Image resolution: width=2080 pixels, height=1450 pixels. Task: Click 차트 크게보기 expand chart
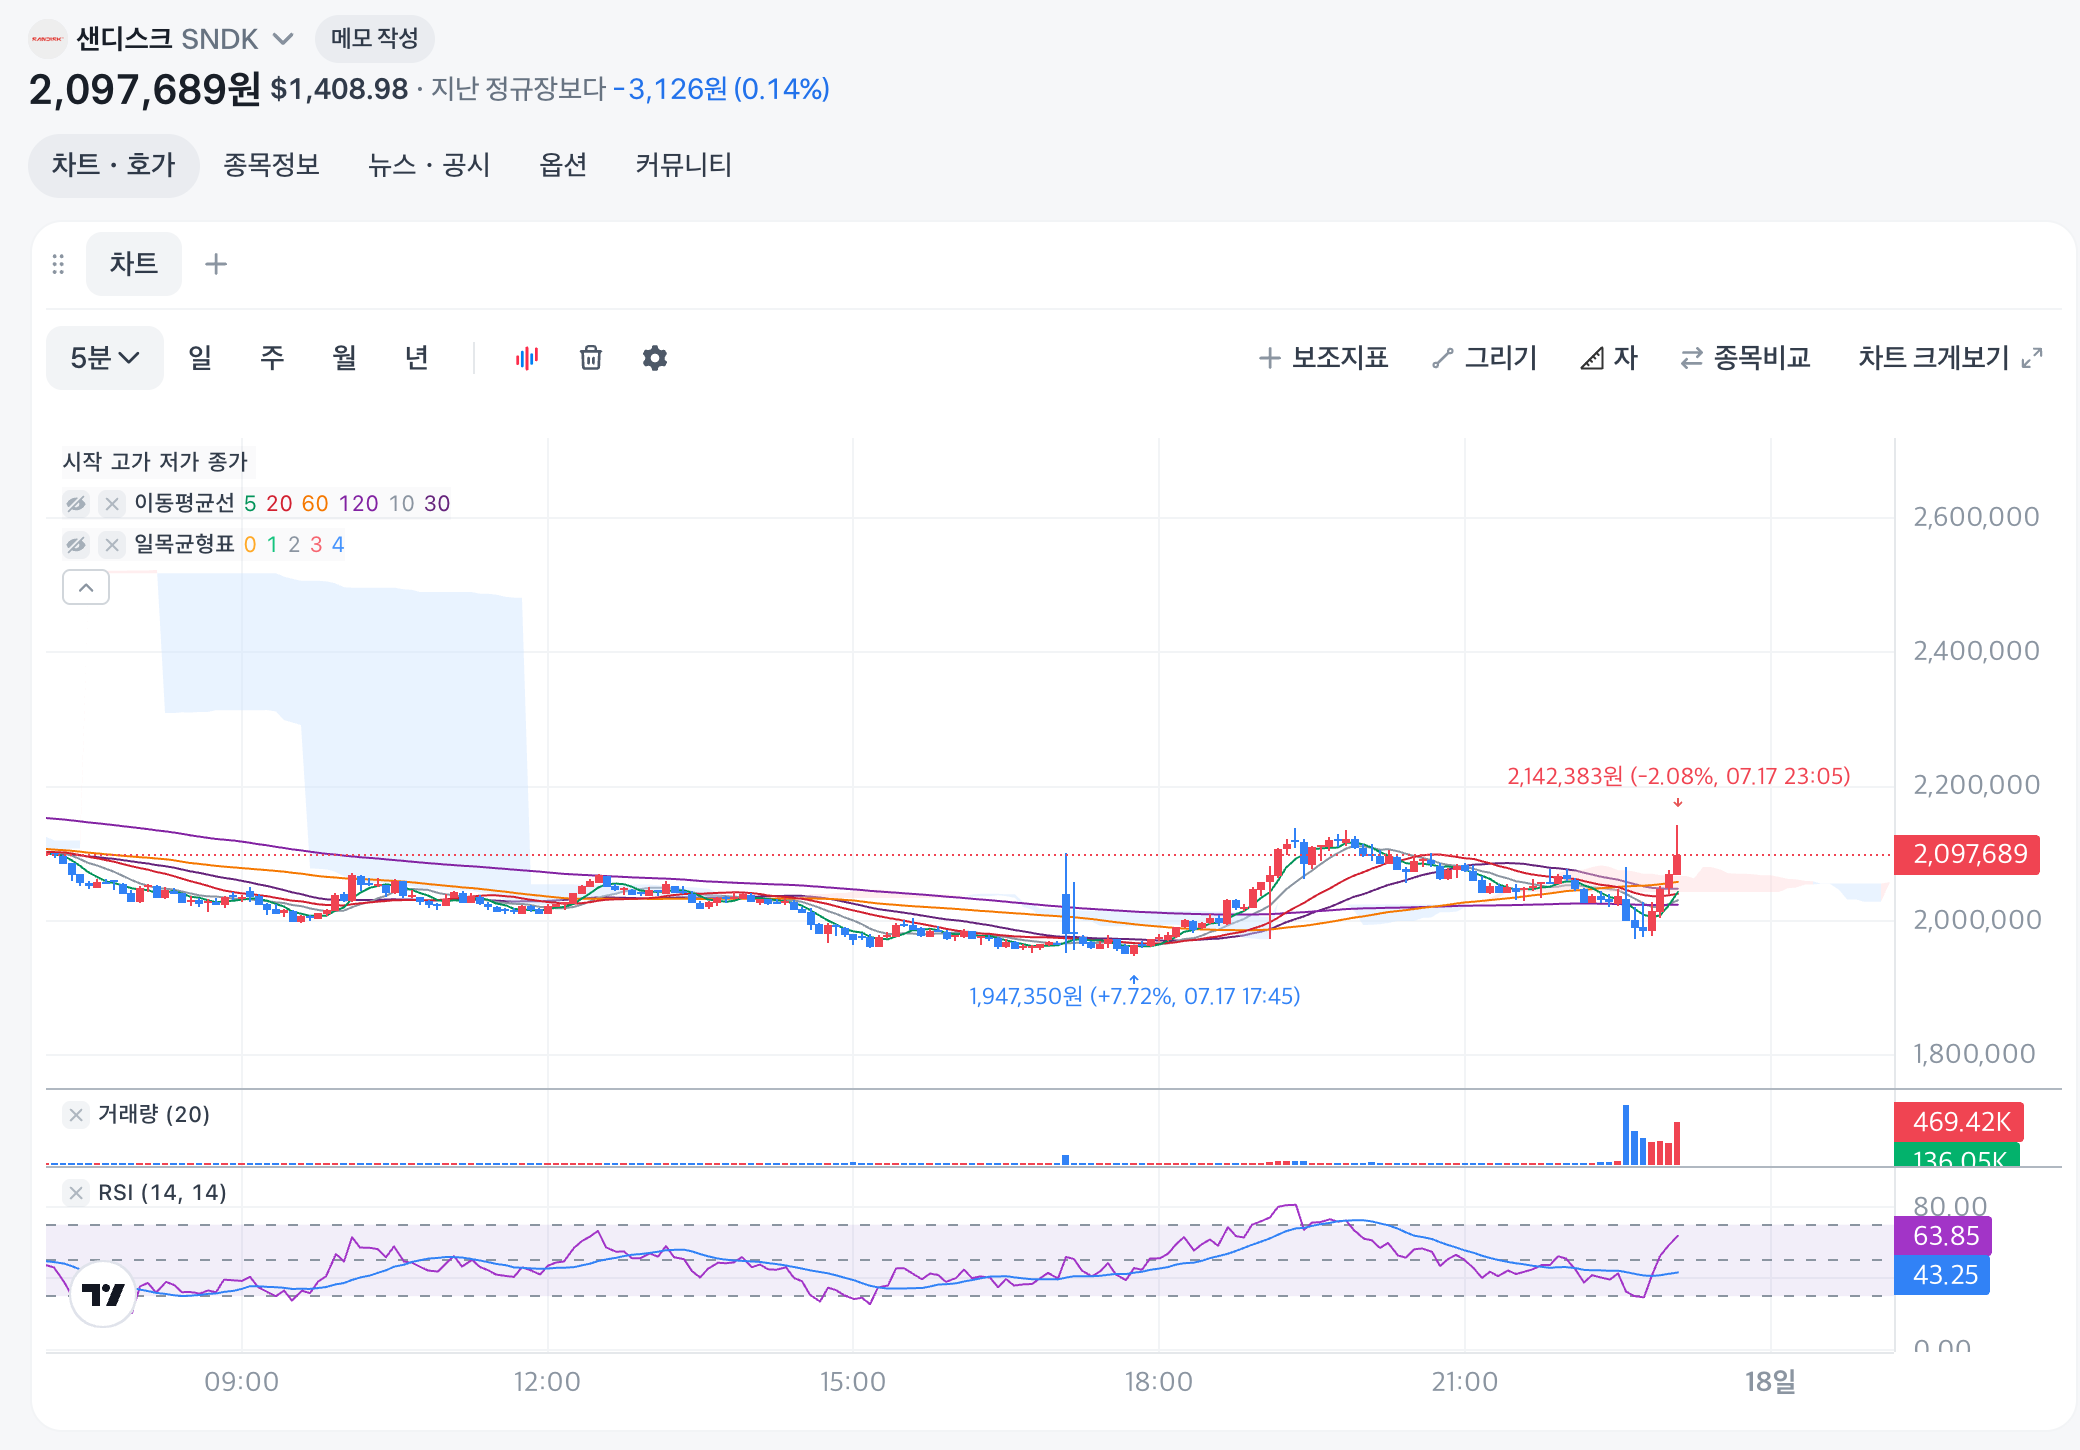(x=1950, y=358)
